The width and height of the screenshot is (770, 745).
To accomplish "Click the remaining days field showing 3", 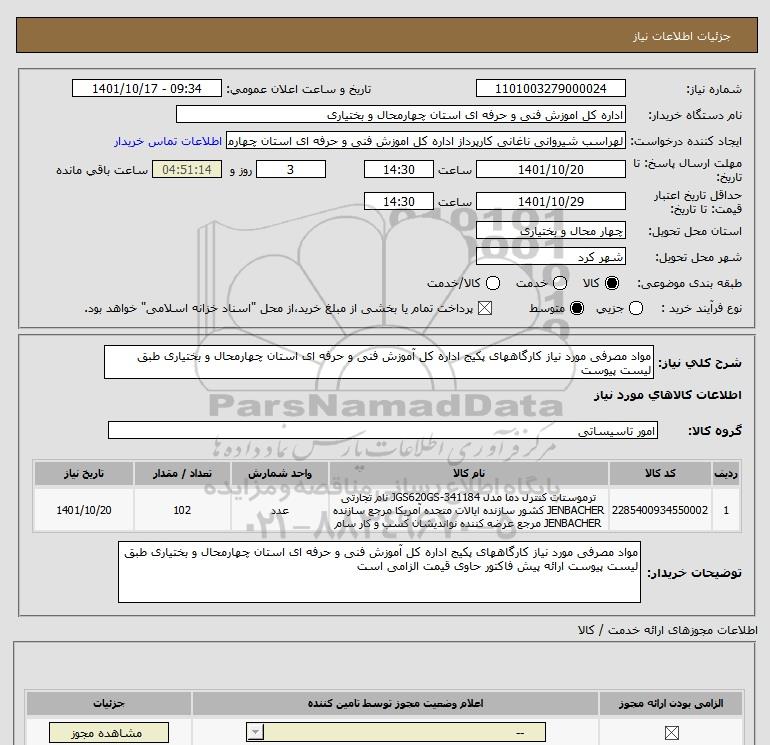I will (x=291, y=169).
